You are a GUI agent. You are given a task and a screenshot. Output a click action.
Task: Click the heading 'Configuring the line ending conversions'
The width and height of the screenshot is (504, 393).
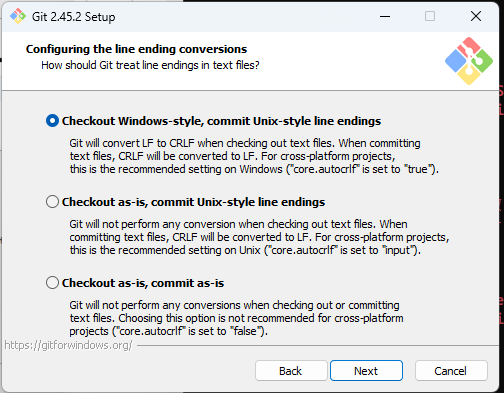[136, 49]
